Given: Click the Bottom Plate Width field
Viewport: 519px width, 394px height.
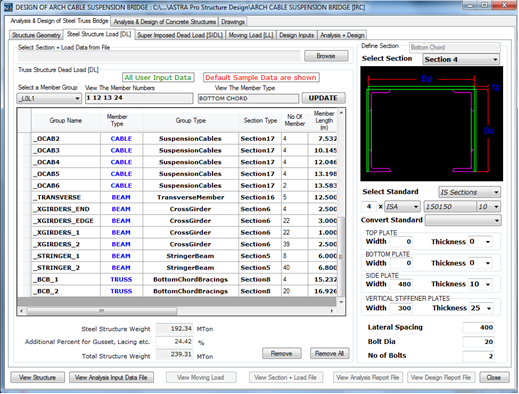Looking at the screenshot, I should pyautogui.click(x=401, y=263).
